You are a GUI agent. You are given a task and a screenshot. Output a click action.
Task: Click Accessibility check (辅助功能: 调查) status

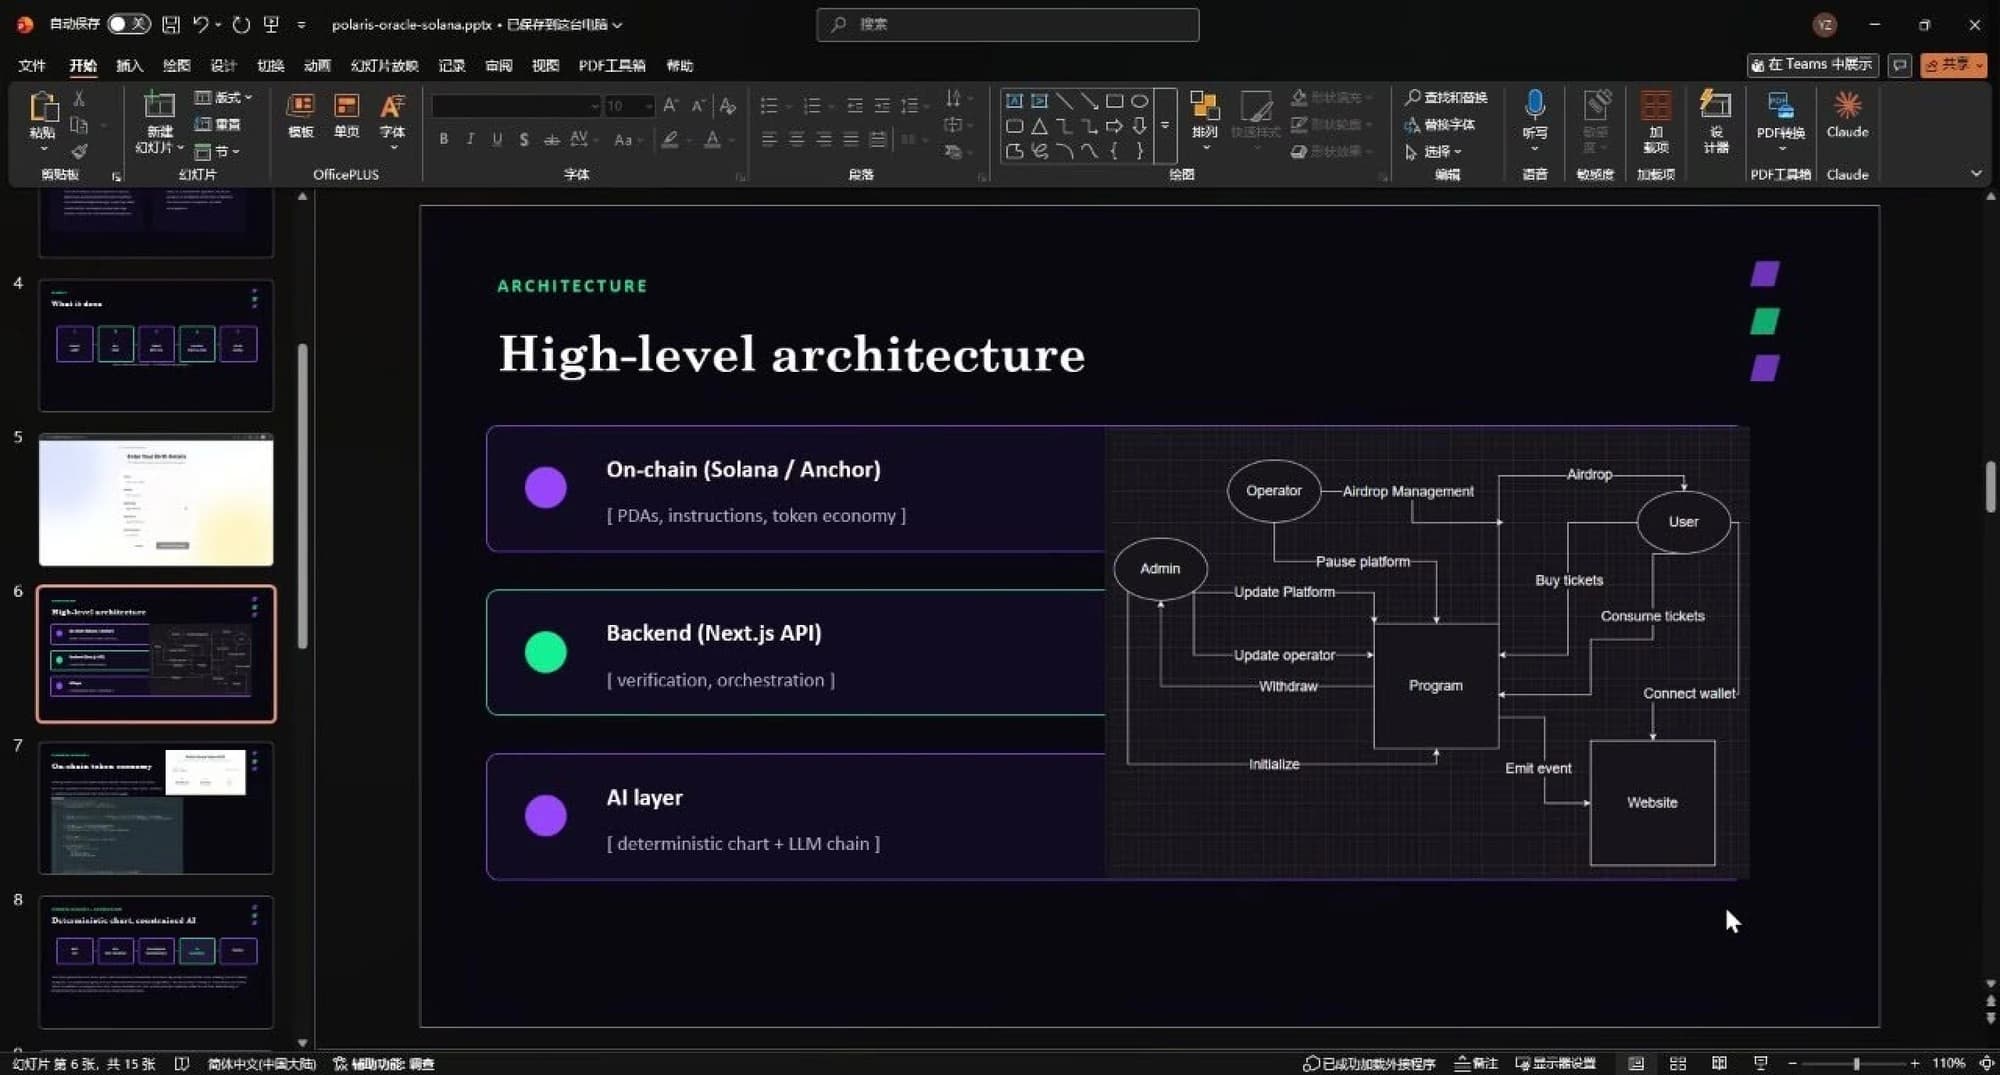[384, 1063]
